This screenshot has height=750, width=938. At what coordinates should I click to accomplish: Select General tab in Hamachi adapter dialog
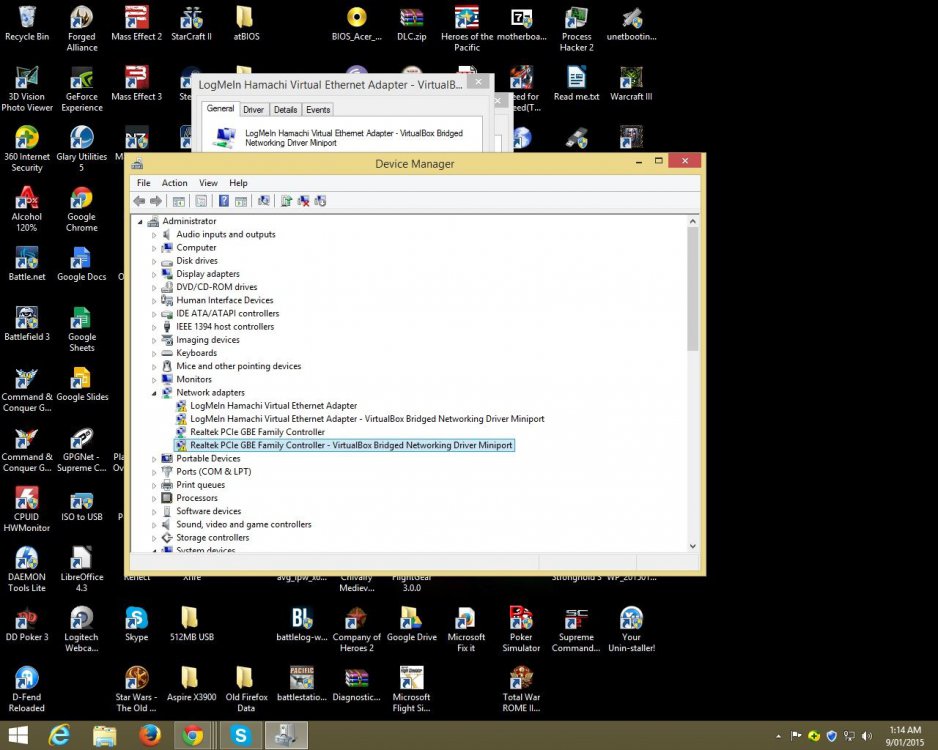tap(220, 109)
